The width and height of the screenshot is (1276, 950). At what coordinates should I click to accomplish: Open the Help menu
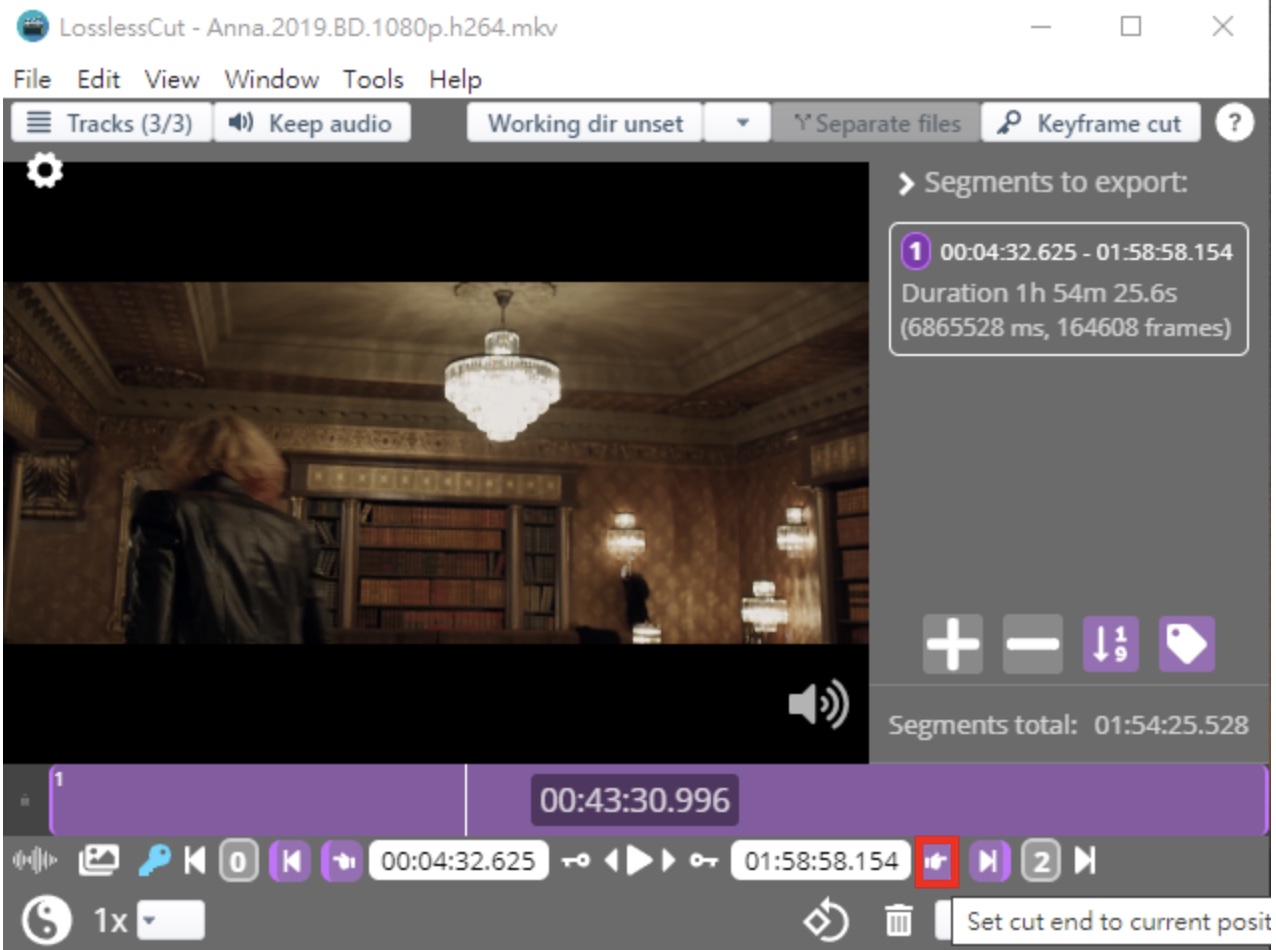455,79
